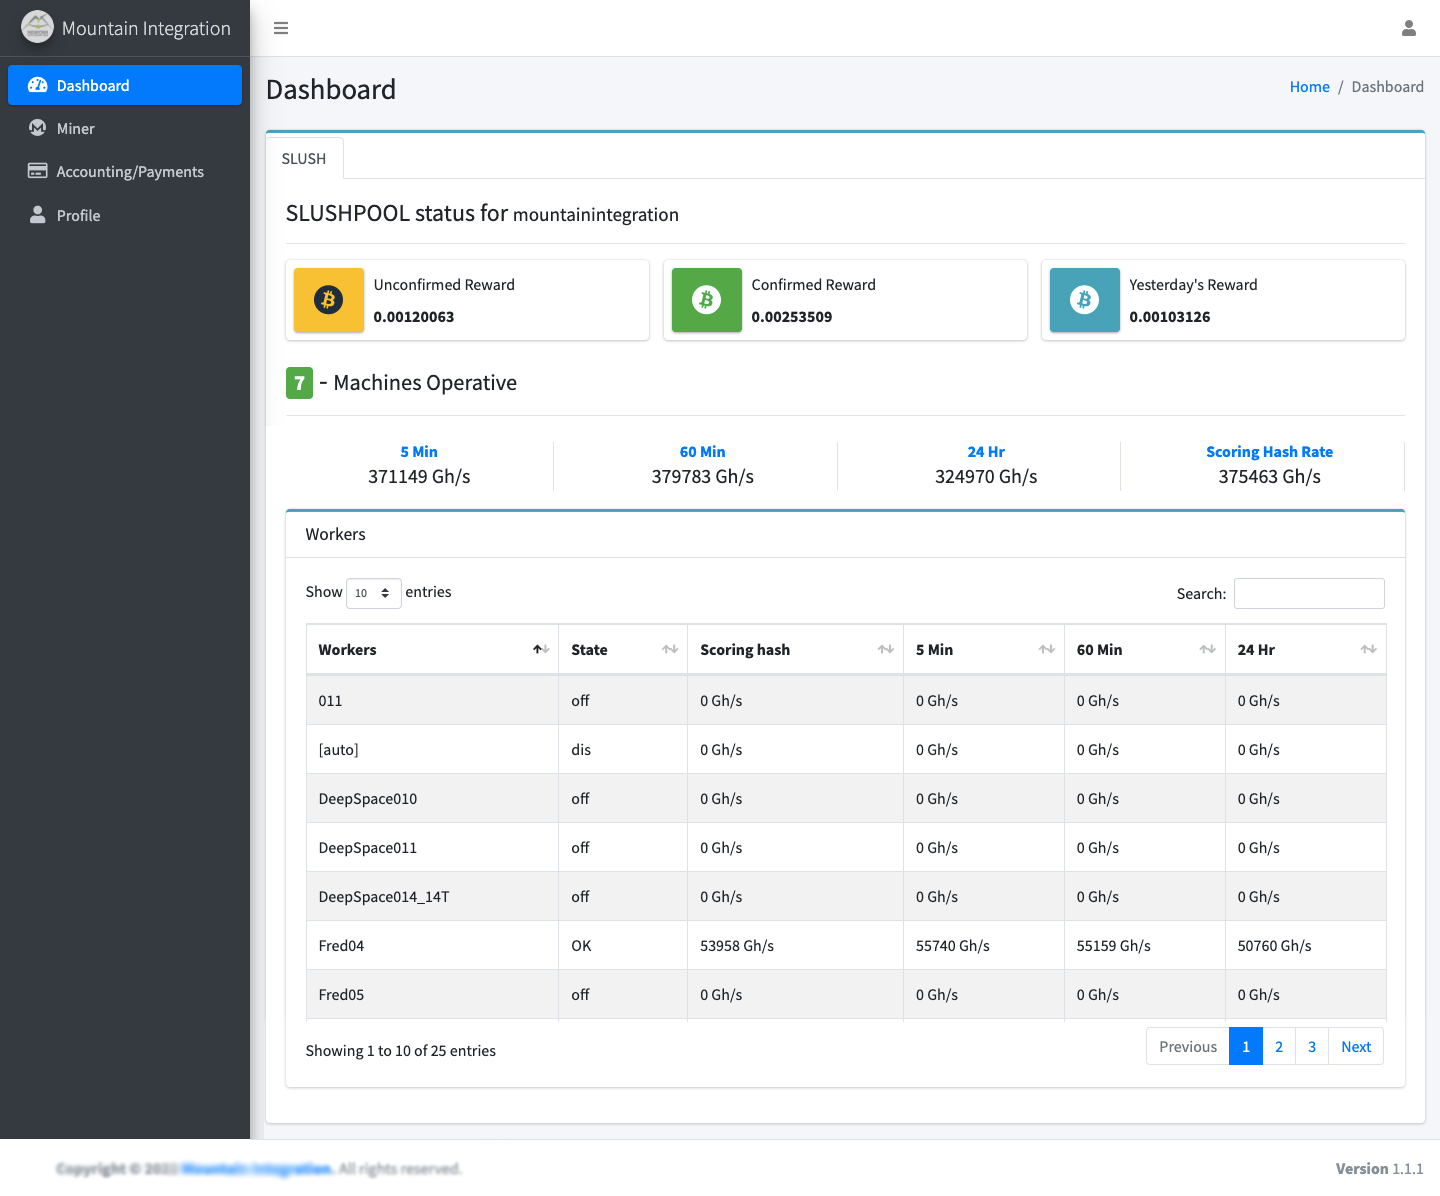1440x1196 pixels.
Task: Click the dis state of [auto]
Action: coord(581,750)
